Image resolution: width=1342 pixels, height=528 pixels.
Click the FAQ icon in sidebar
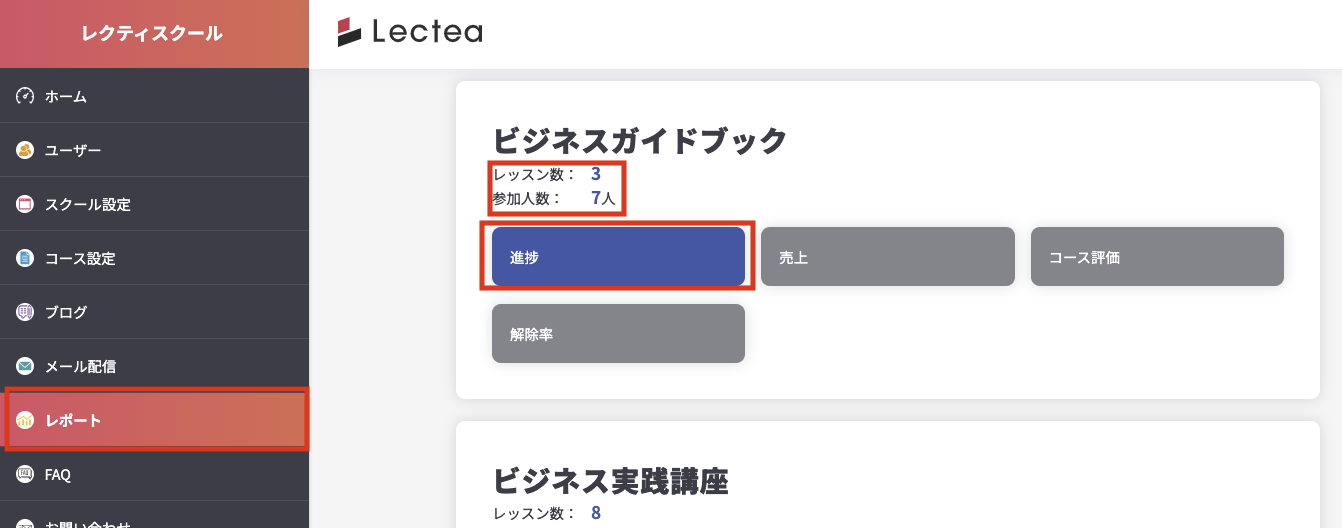click(25, 474)
